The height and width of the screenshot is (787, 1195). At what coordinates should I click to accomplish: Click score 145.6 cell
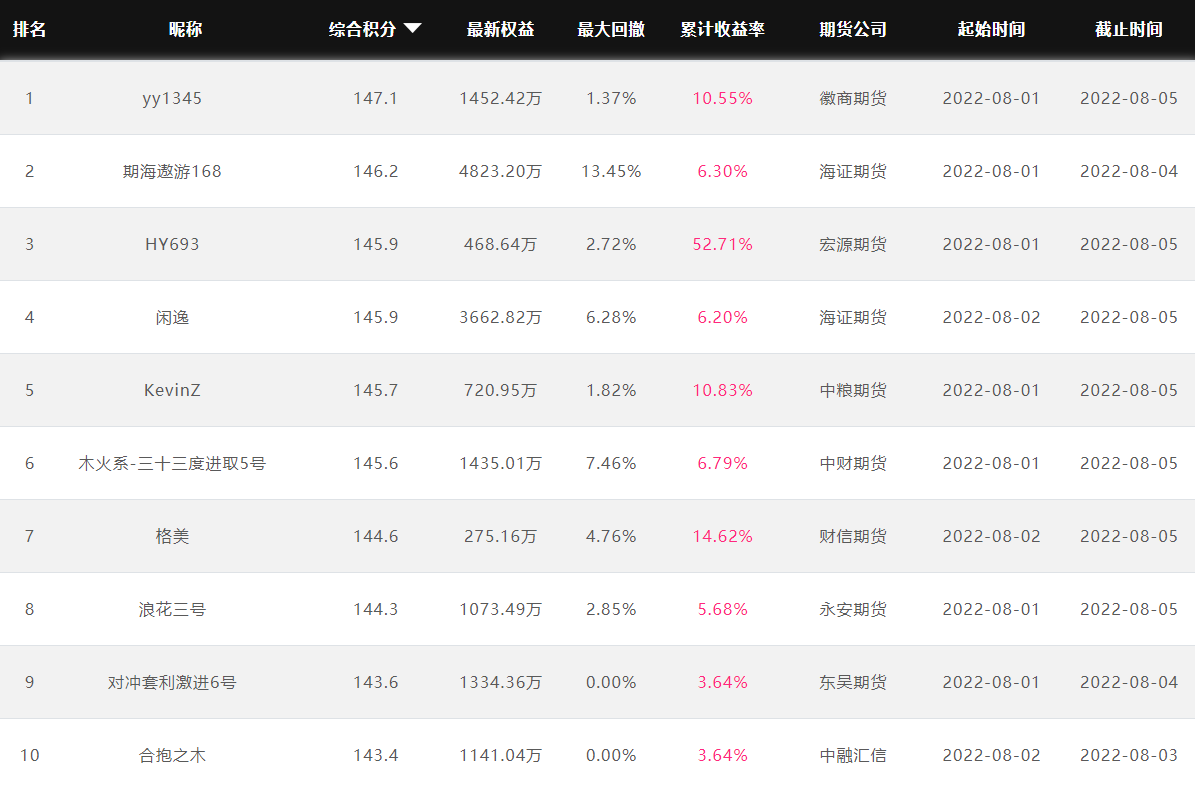click(x=376, y=463)
